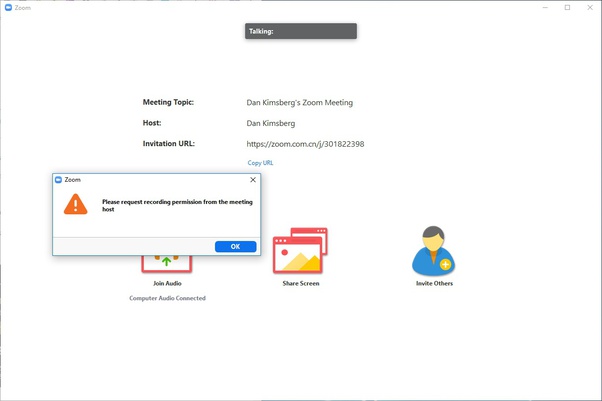Click the Host: label
602x401 pixels.
tap(152, 123)
